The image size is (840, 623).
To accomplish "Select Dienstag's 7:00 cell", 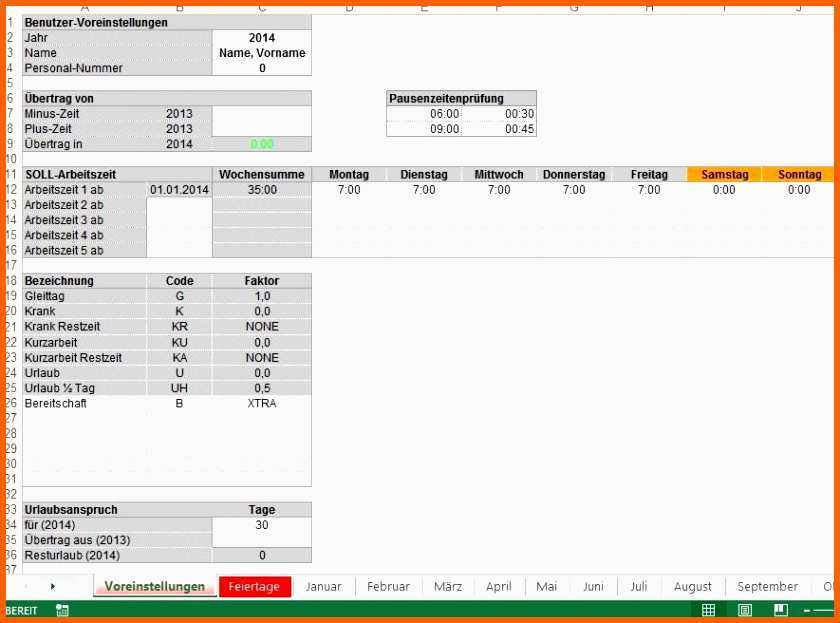I will (424, 190).
